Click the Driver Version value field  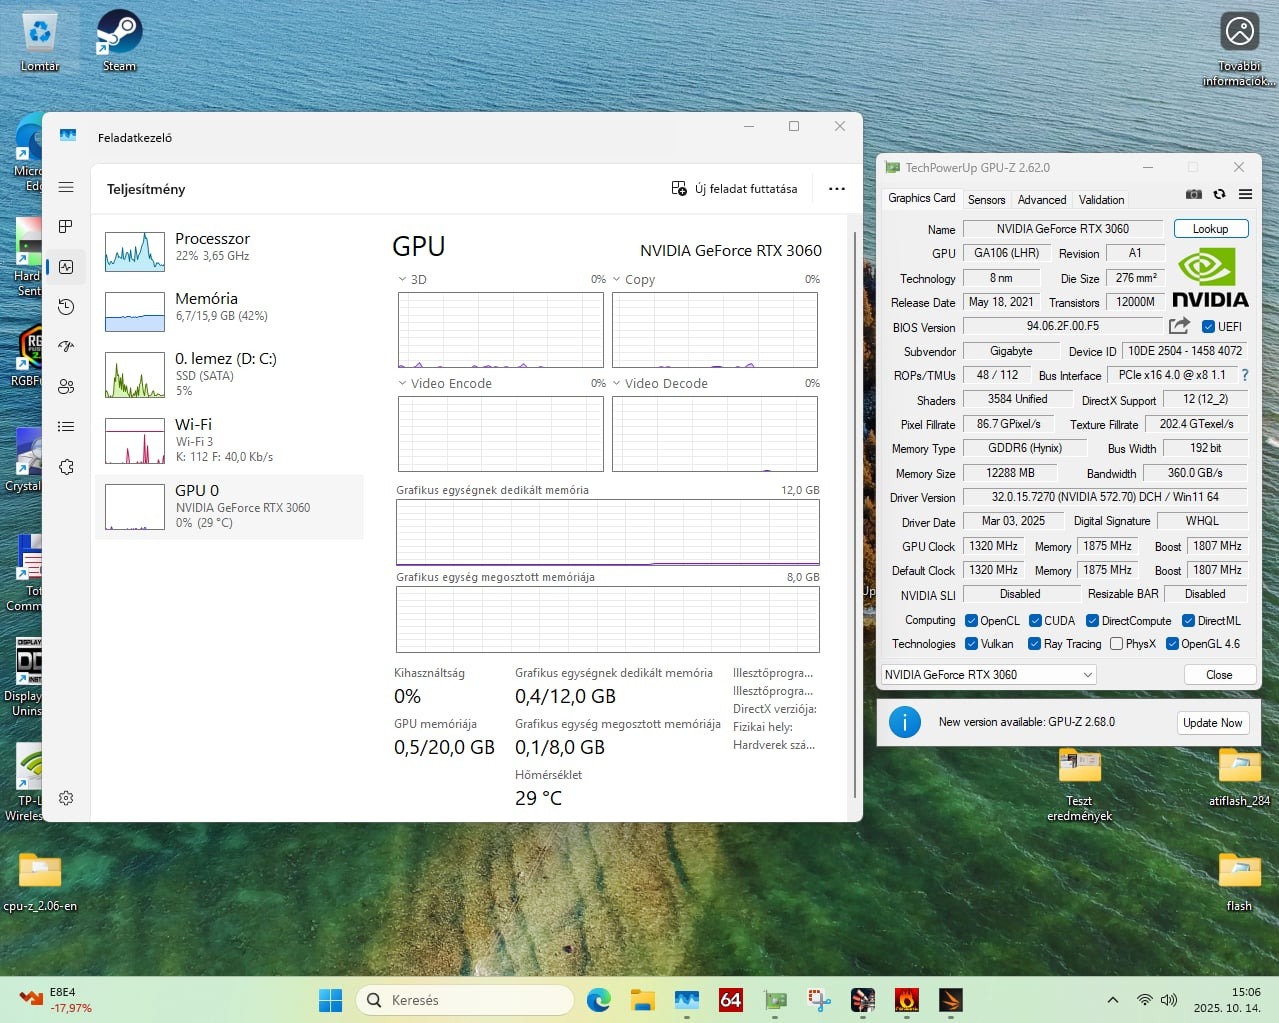click(x=1105, y=497)
